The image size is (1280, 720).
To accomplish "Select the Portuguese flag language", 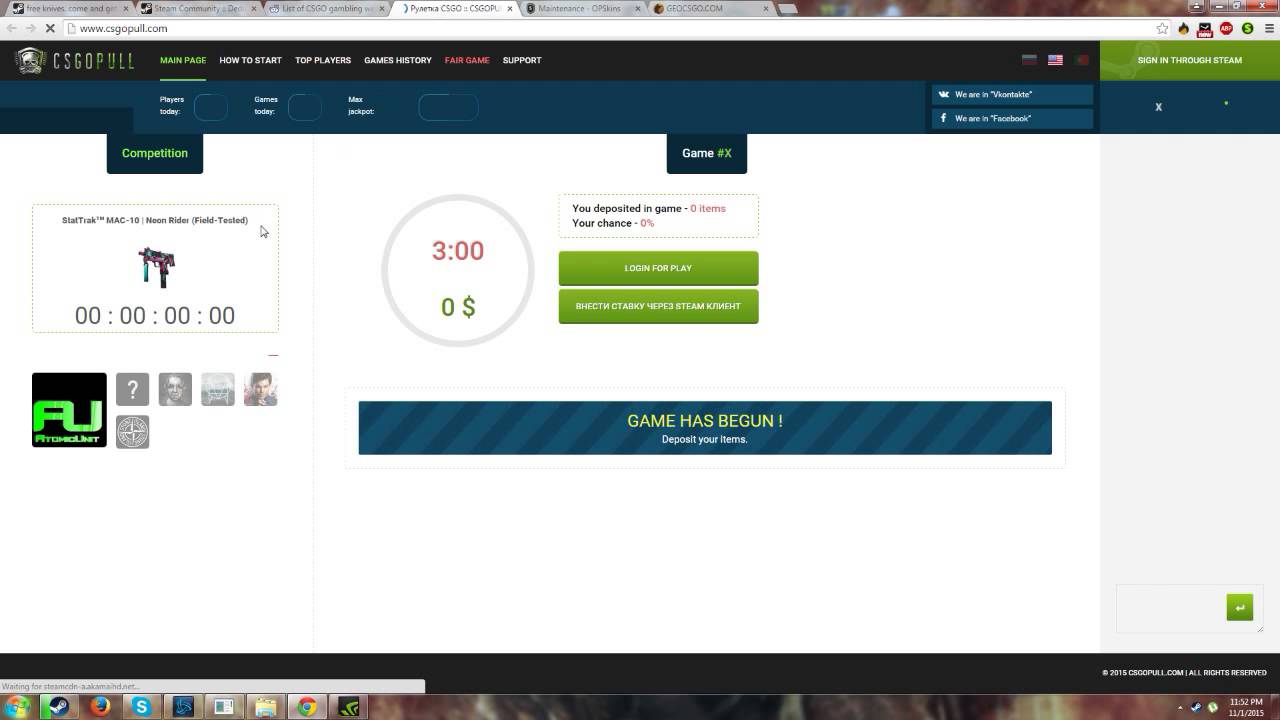I will (x=1081, y=60).
